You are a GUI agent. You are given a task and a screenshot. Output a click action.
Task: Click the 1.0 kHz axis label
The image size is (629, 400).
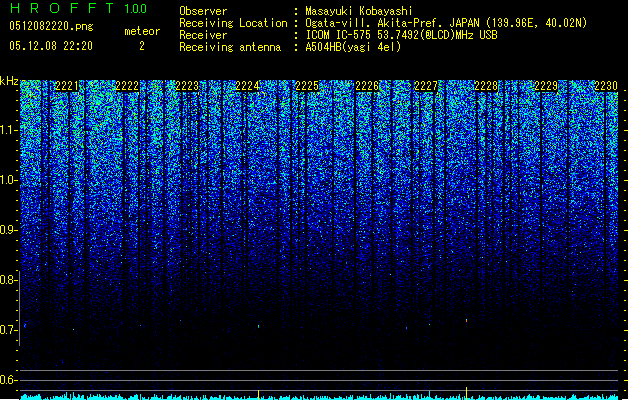[9, 180]
